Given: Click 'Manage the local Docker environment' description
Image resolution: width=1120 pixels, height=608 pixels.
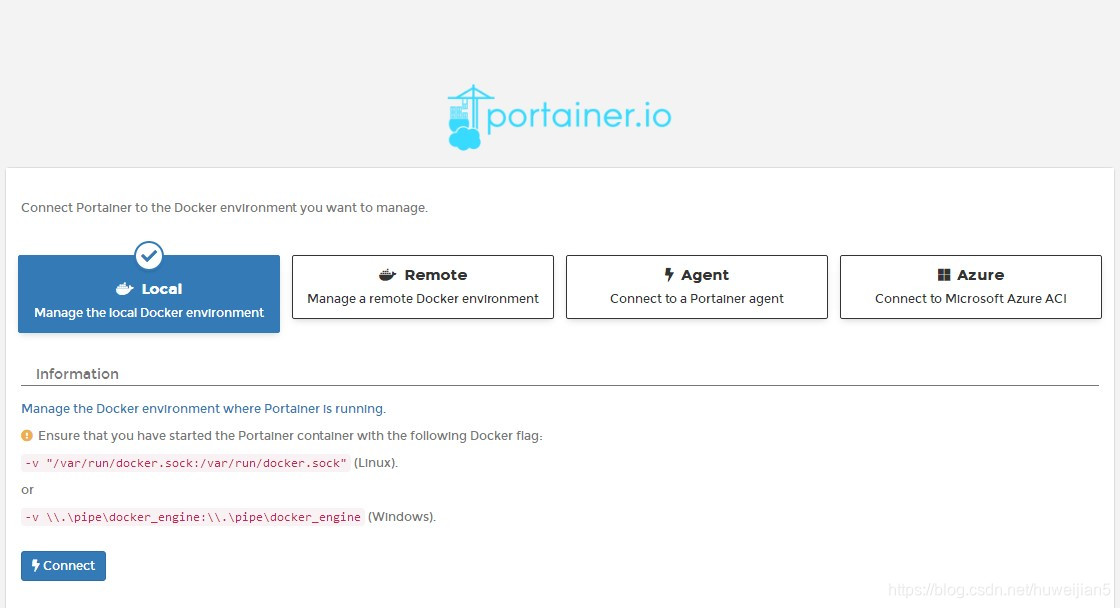Looking at the screenshot, I should [x=149, y=313].
